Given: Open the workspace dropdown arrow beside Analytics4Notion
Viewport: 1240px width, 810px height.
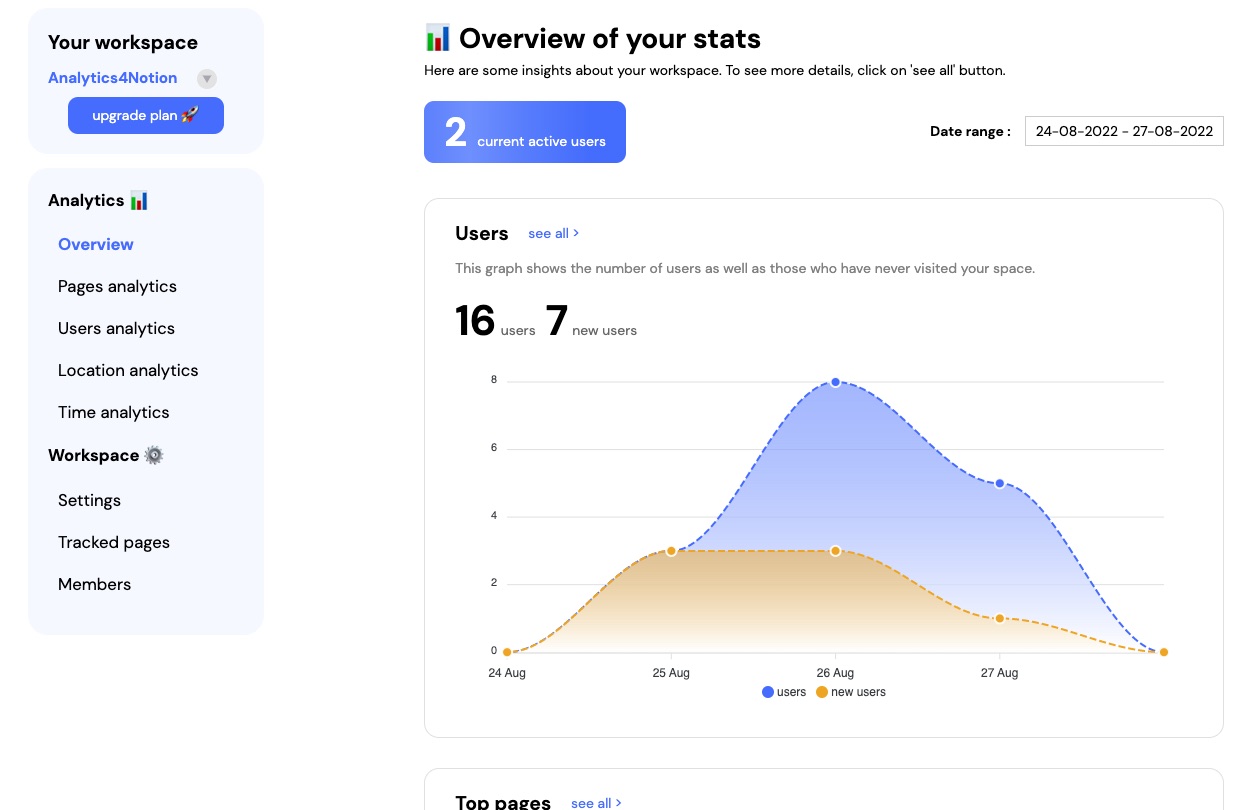Looking at the screenshot, I should (207, 78).
